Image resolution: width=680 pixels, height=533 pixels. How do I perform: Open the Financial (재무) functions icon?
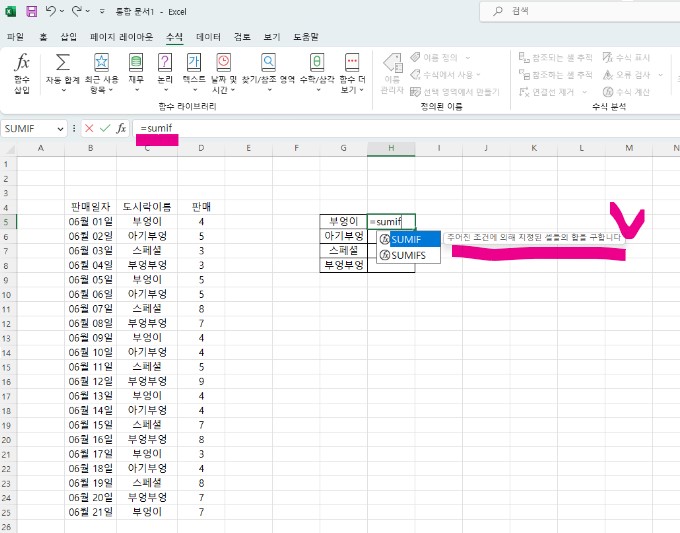[136, 62]
